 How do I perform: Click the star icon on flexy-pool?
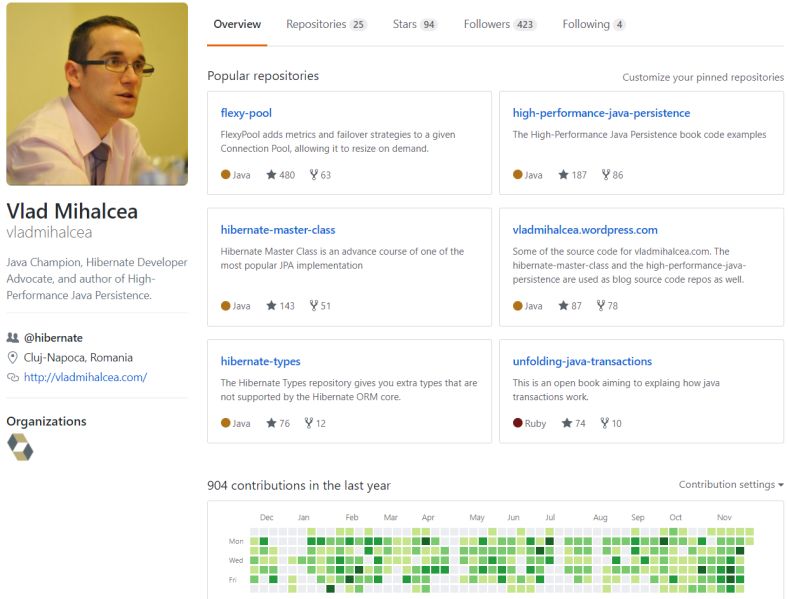coord(271,175)
